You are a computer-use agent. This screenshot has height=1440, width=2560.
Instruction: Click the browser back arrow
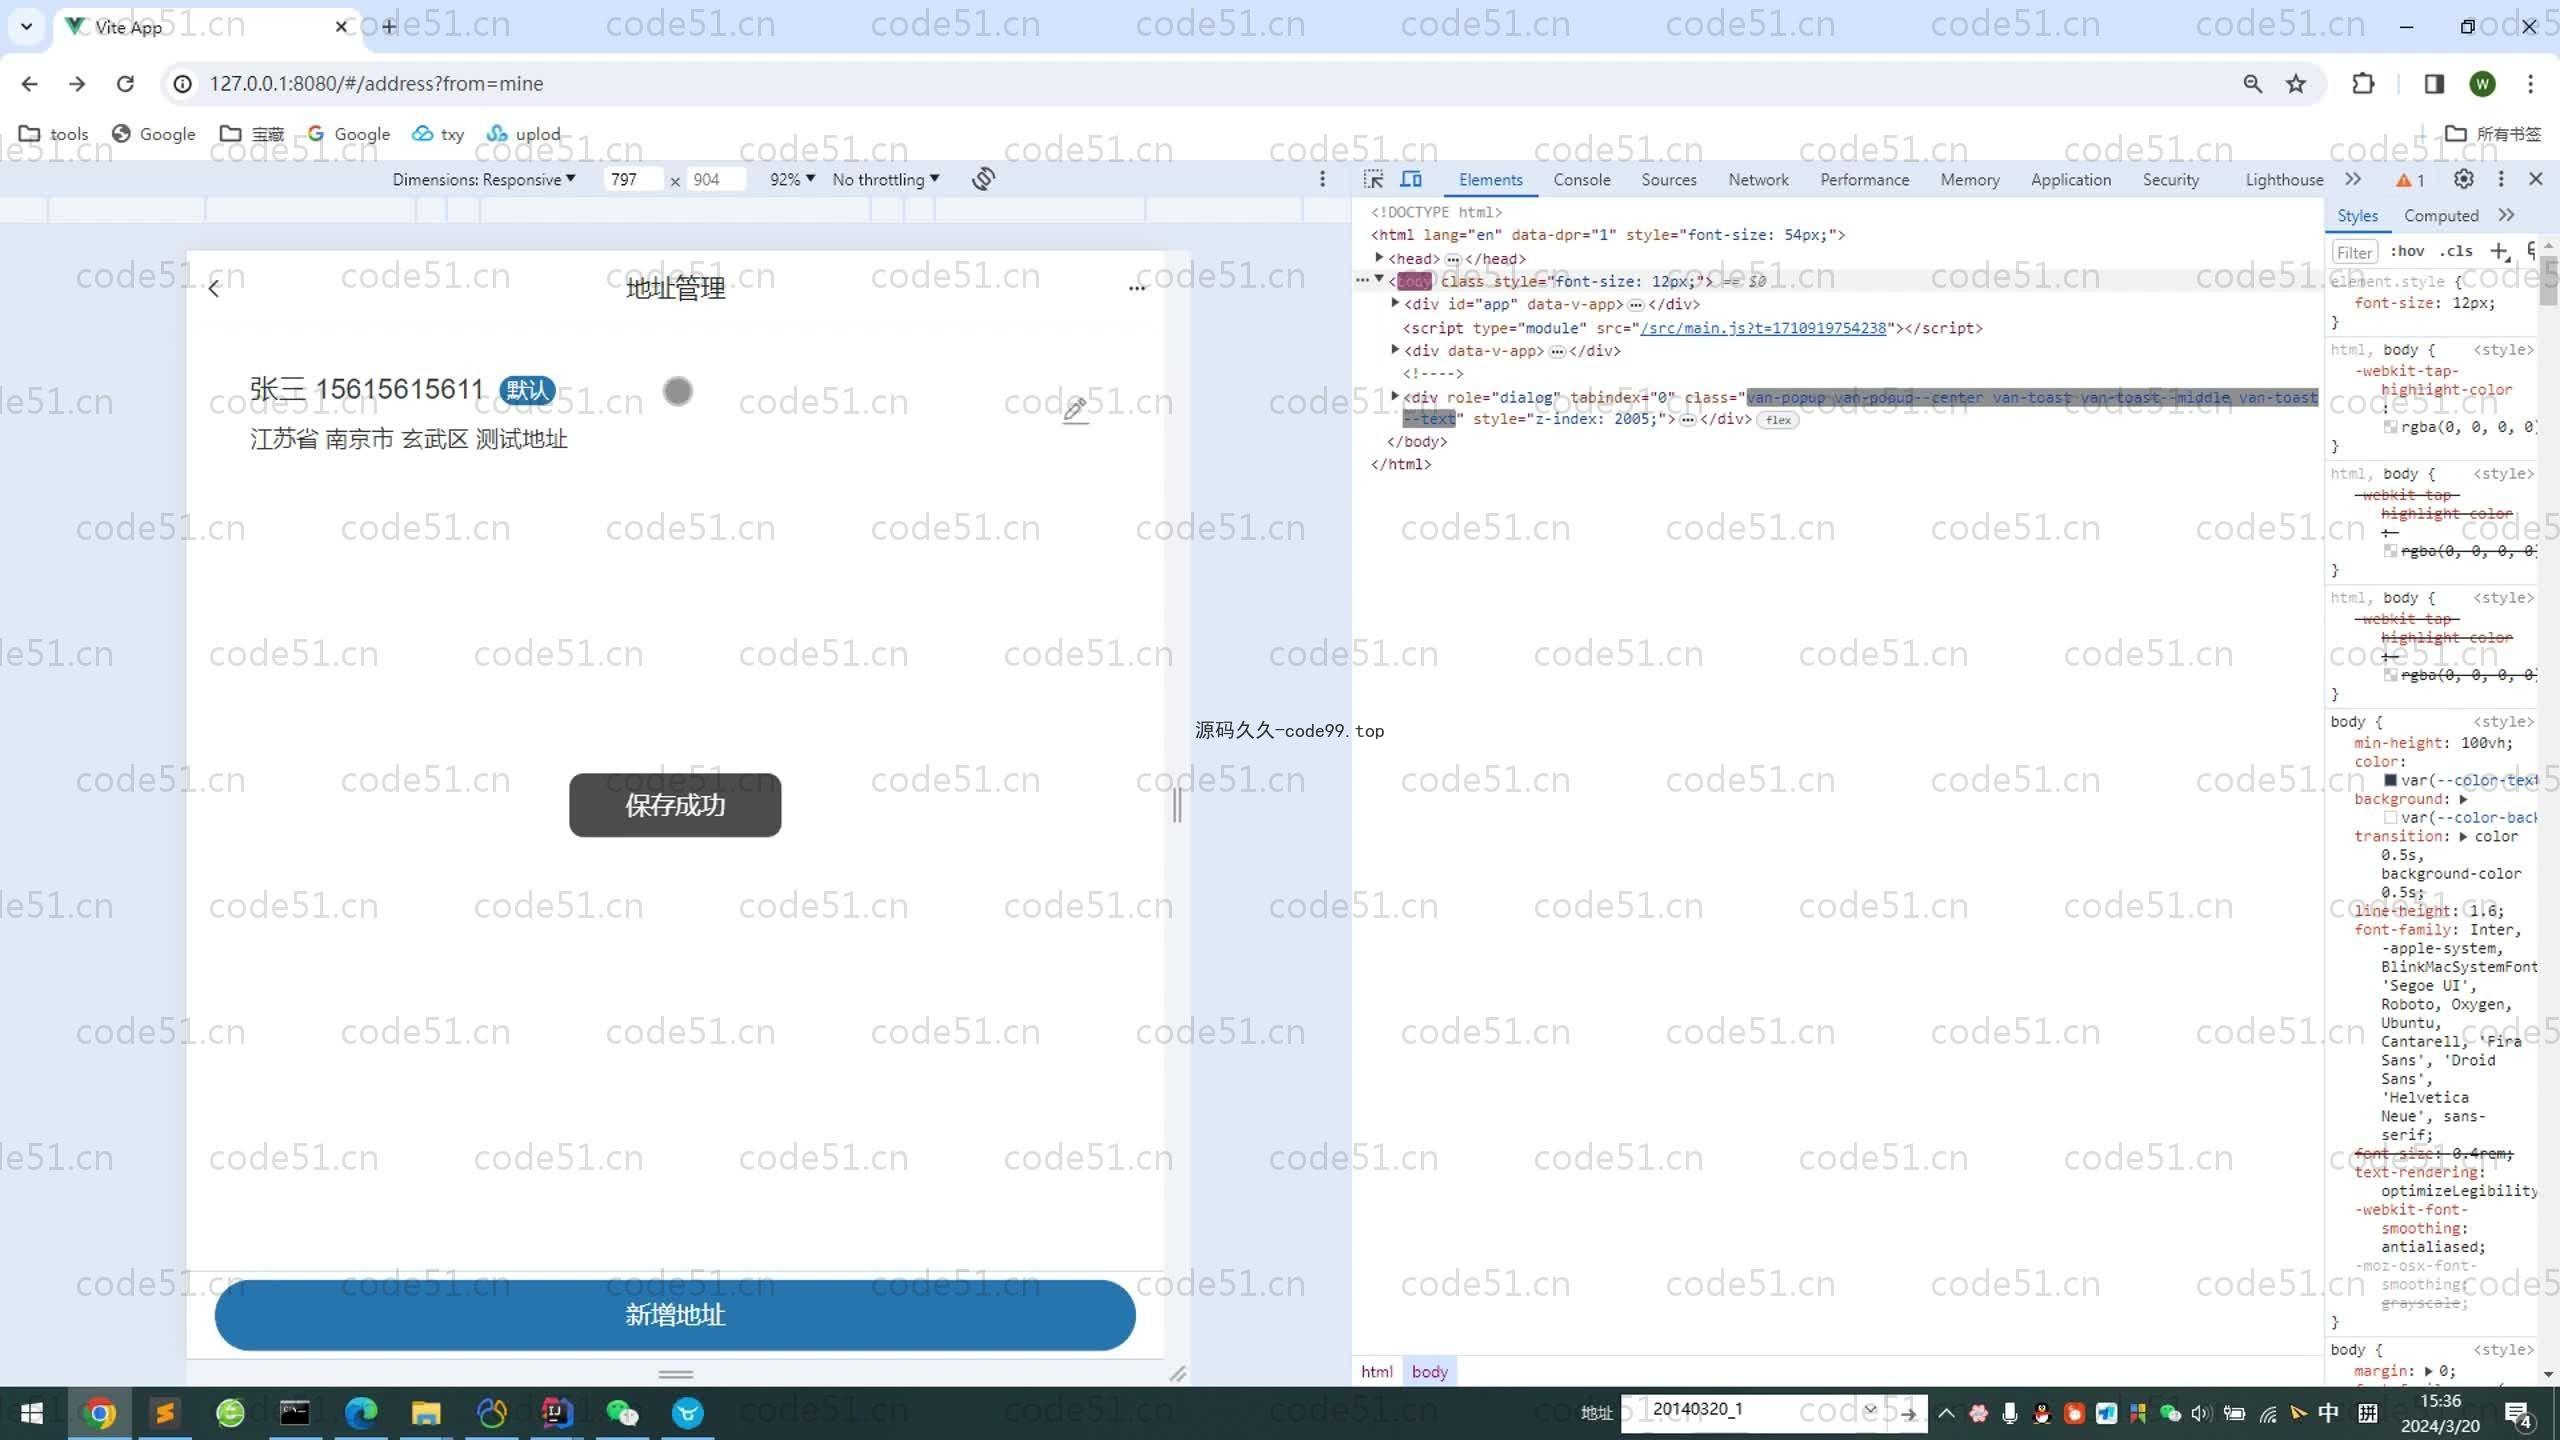click(29, 84)
